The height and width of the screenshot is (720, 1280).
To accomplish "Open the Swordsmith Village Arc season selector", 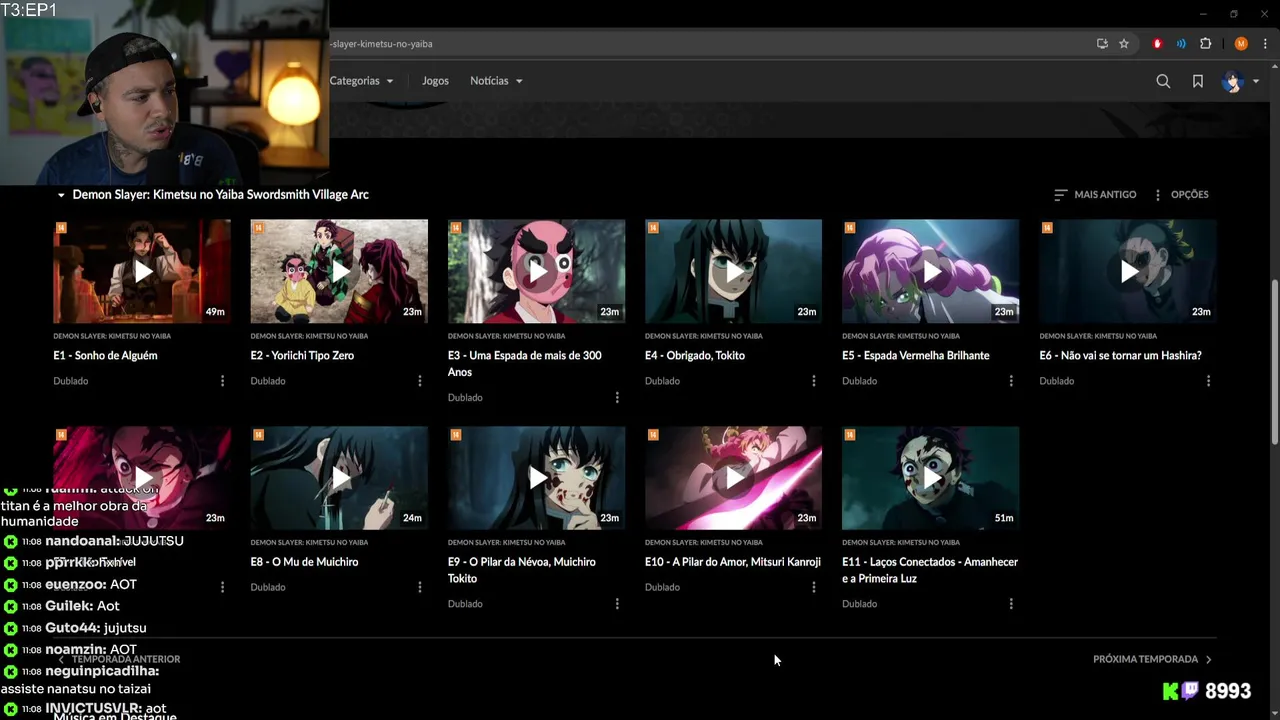I will pyautogui.click(x=212, y=195).
